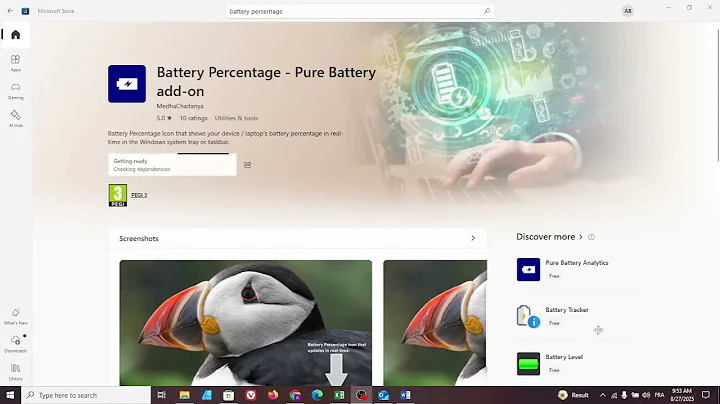Open Utilities & tools category link
The width and height of the screenshot is (720, 404).
[x=236, y=118]
